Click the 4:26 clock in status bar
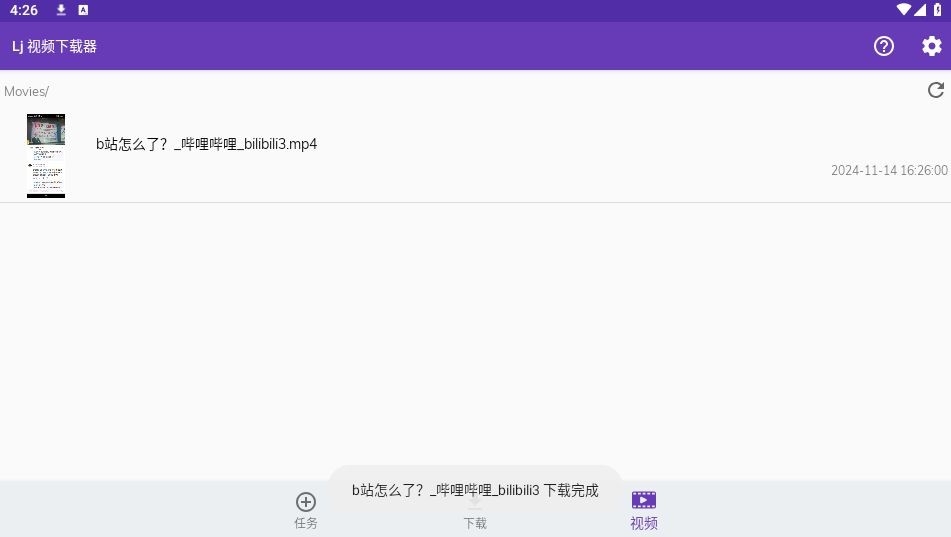The width and height of the screenshot is (951, 537). click(x=24, y=10)
